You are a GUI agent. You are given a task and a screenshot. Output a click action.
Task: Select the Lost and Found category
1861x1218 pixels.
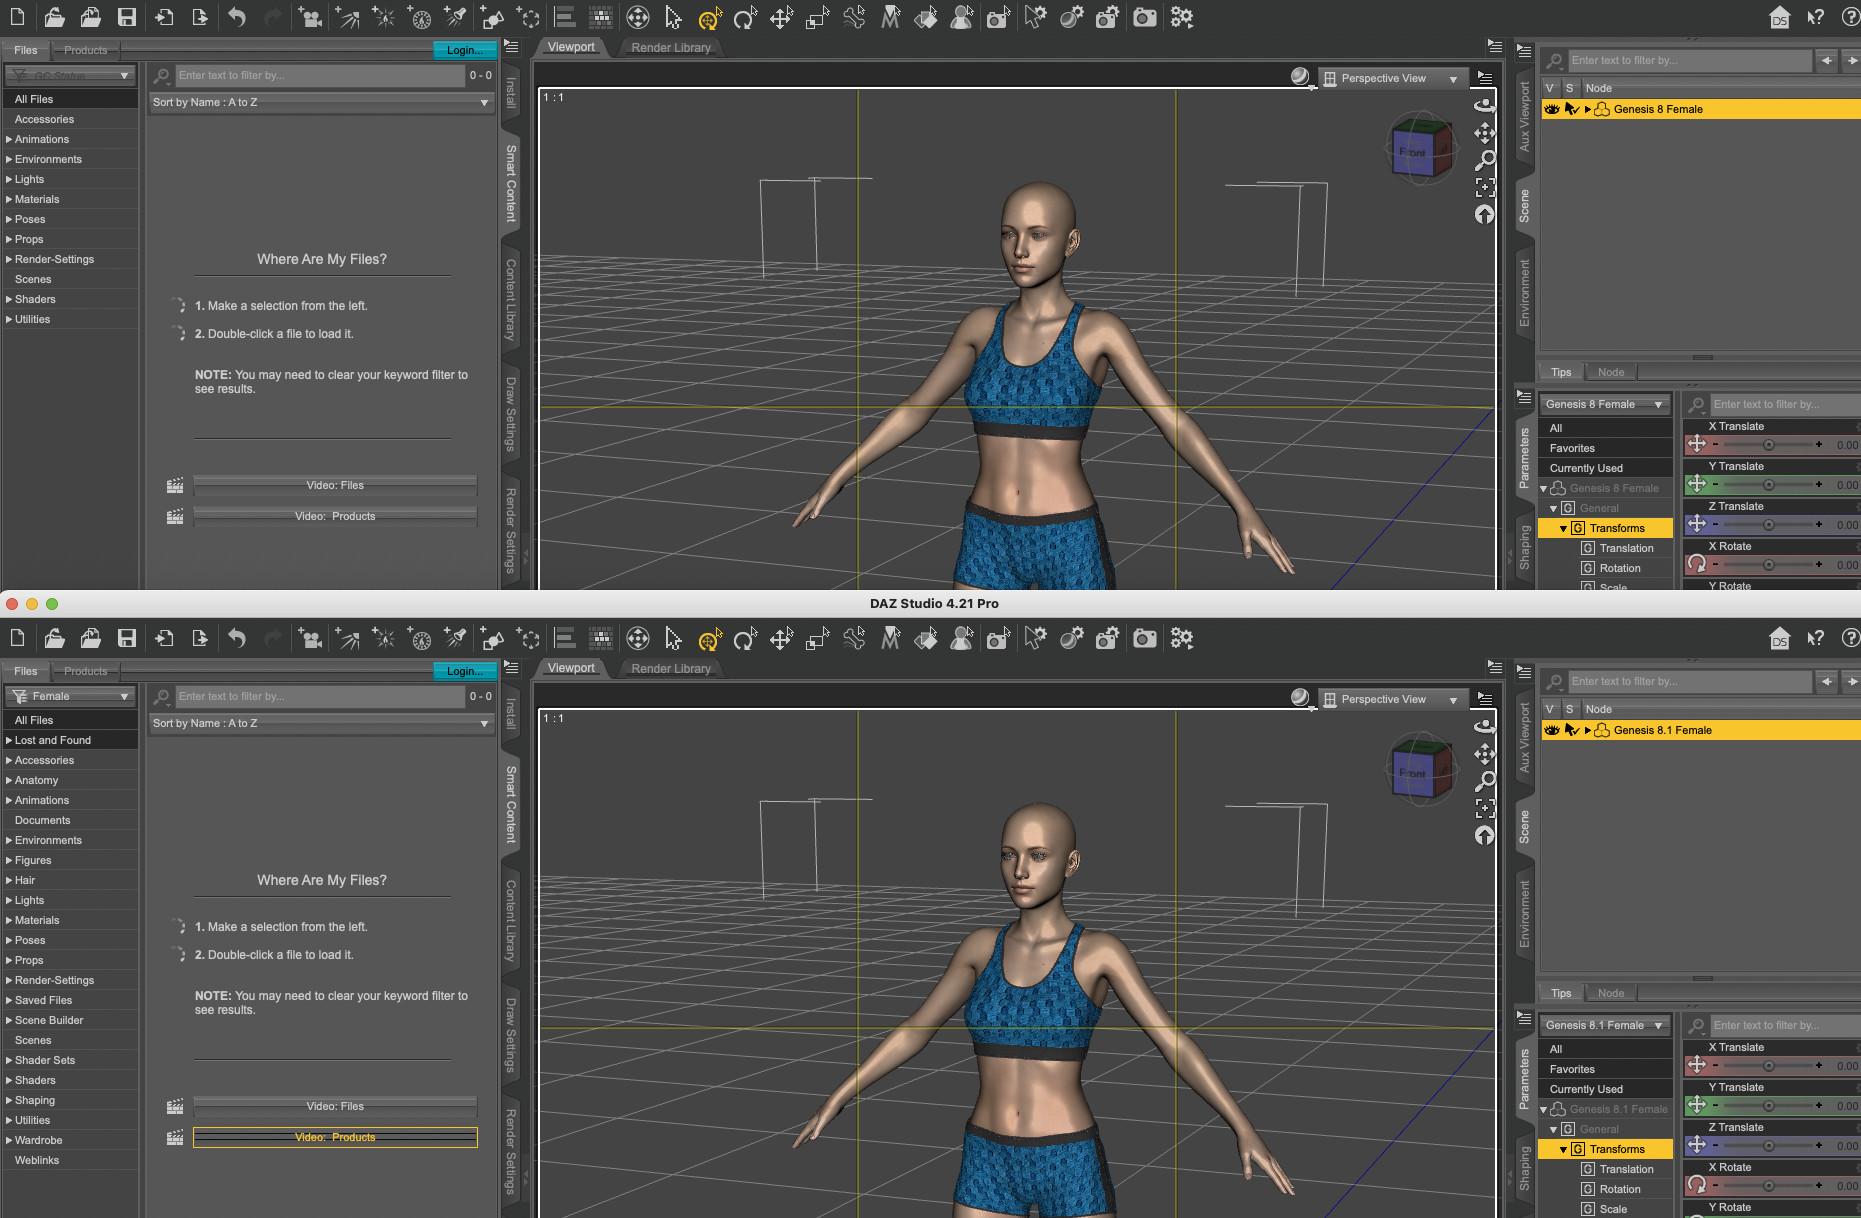(x=53, y=740)
